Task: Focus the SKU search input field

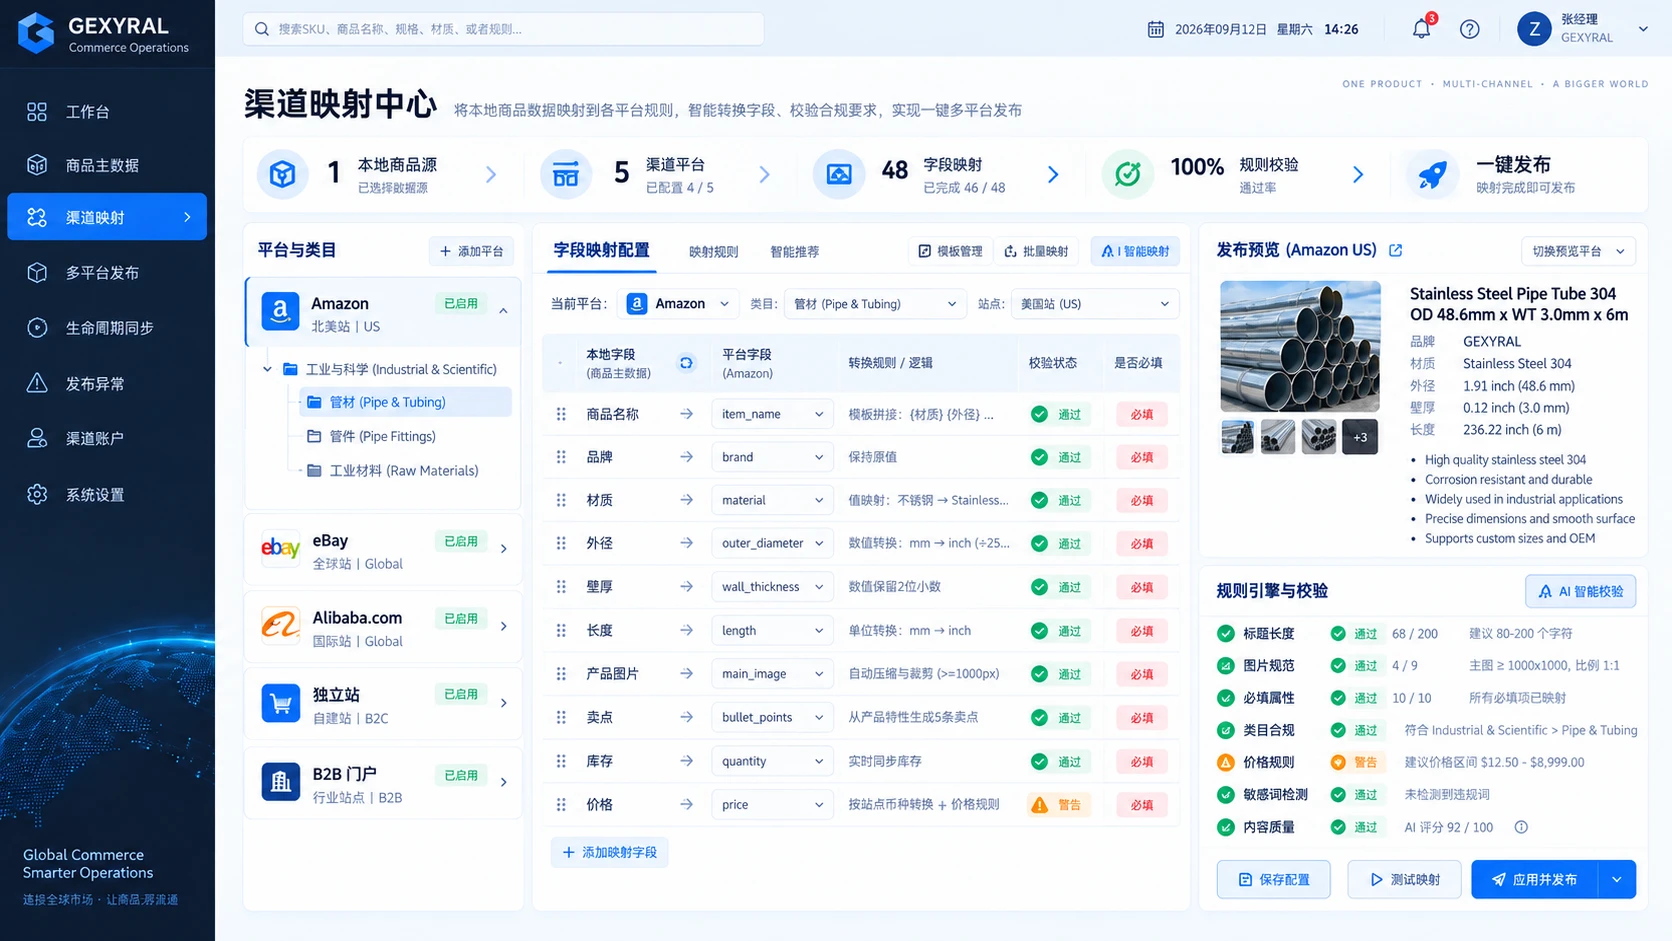Action: (x=503, y=29)
